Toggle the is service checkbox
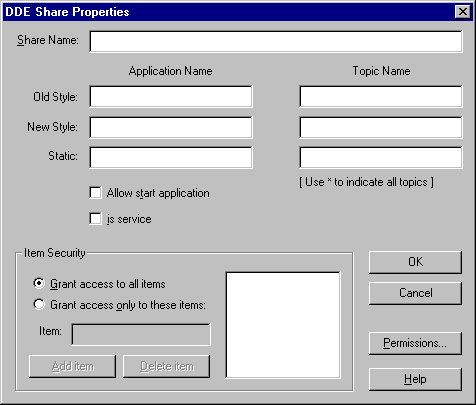 click(96, 219)
